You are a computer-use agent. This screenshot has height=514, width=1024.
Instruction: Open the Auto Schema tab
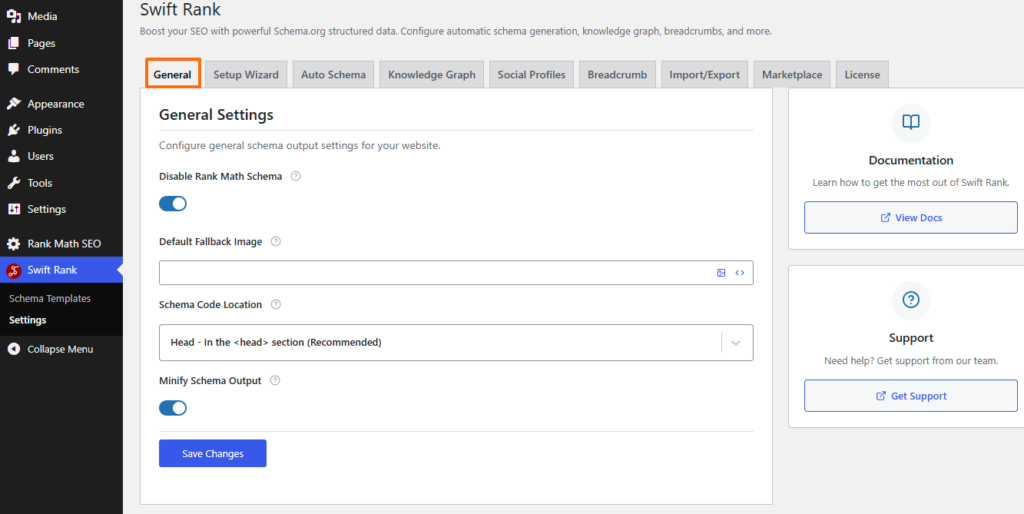[333, 74]
